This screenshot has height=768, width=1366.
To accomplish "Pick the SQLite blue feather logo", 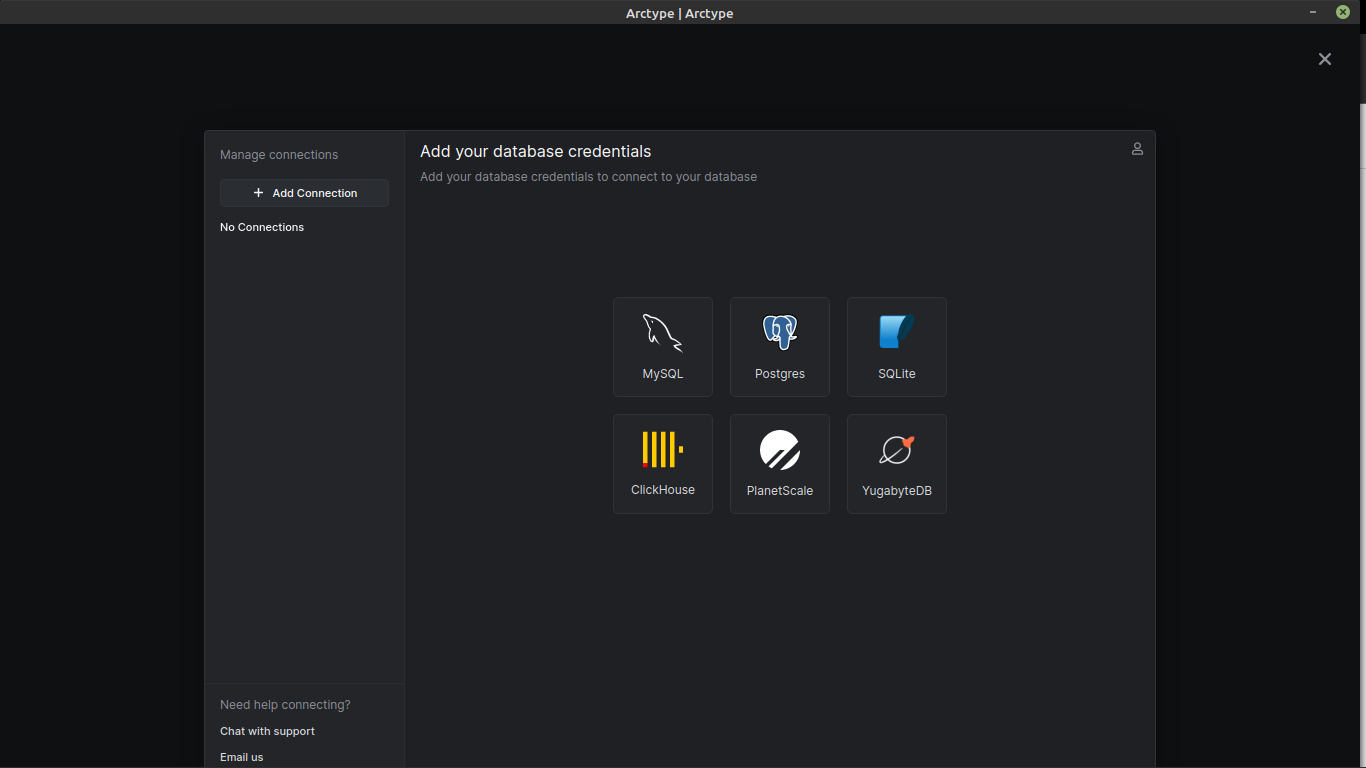I will [x=896, y=331].
